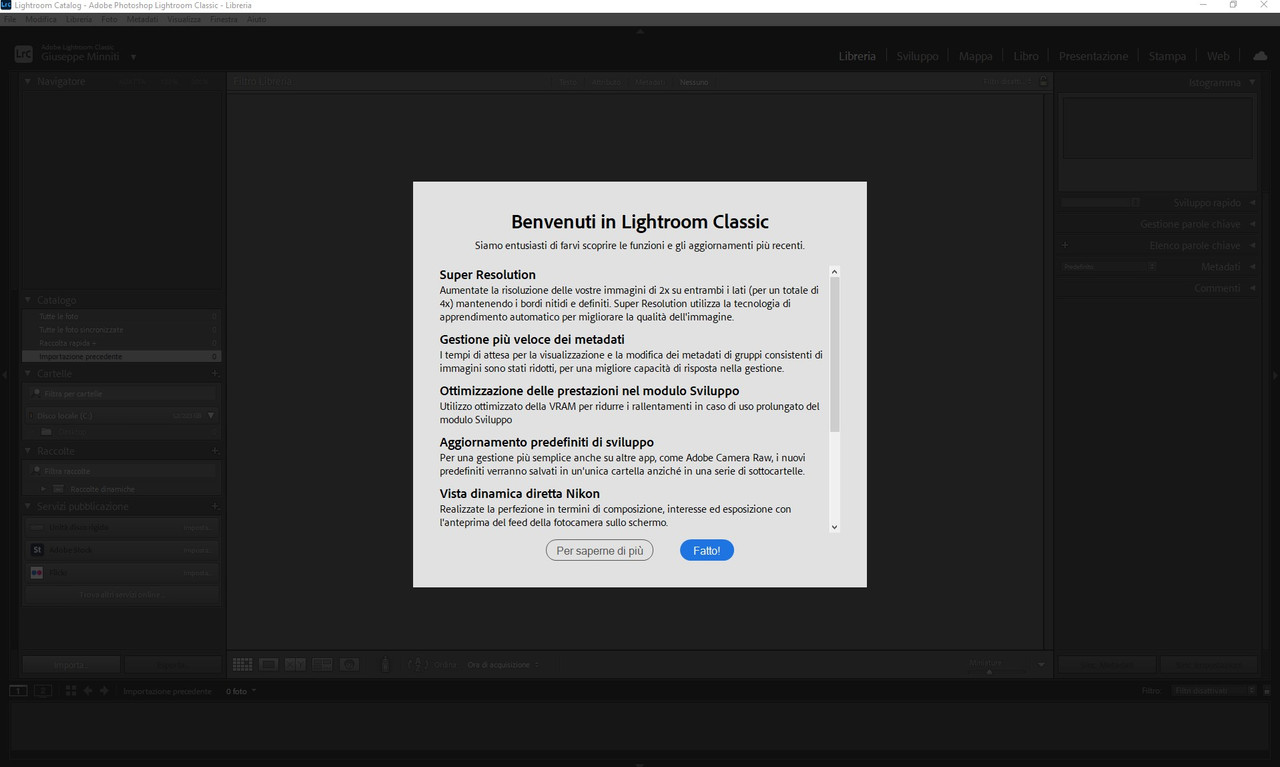This screenshot has width=1280, height=767.
Task: Click the dialog scrollbar down arrow
Action: (x=834, y=527)
